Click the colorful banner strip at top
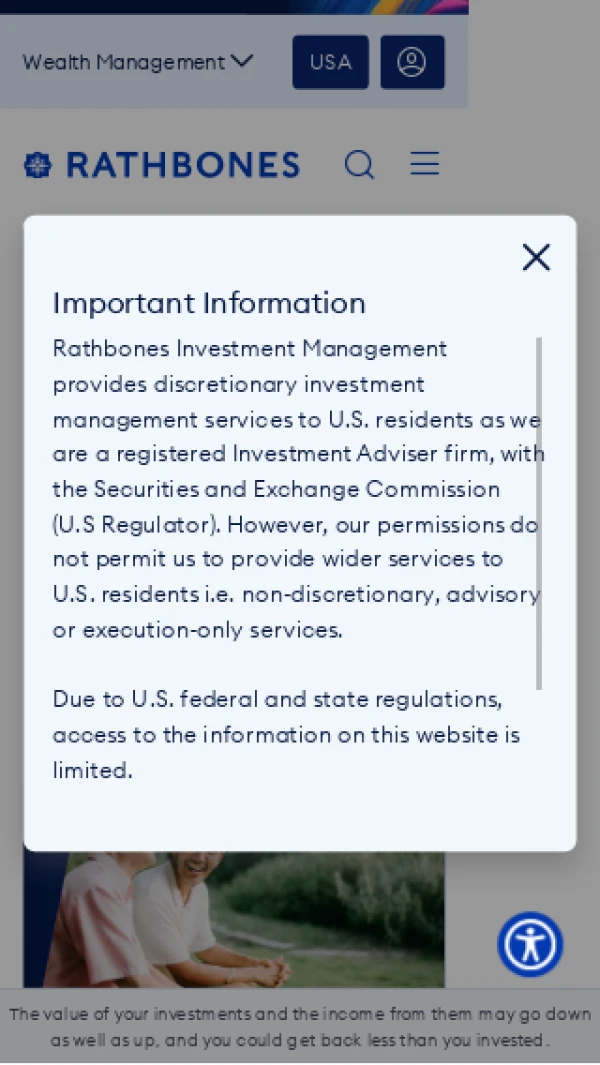 coord(234,7)
